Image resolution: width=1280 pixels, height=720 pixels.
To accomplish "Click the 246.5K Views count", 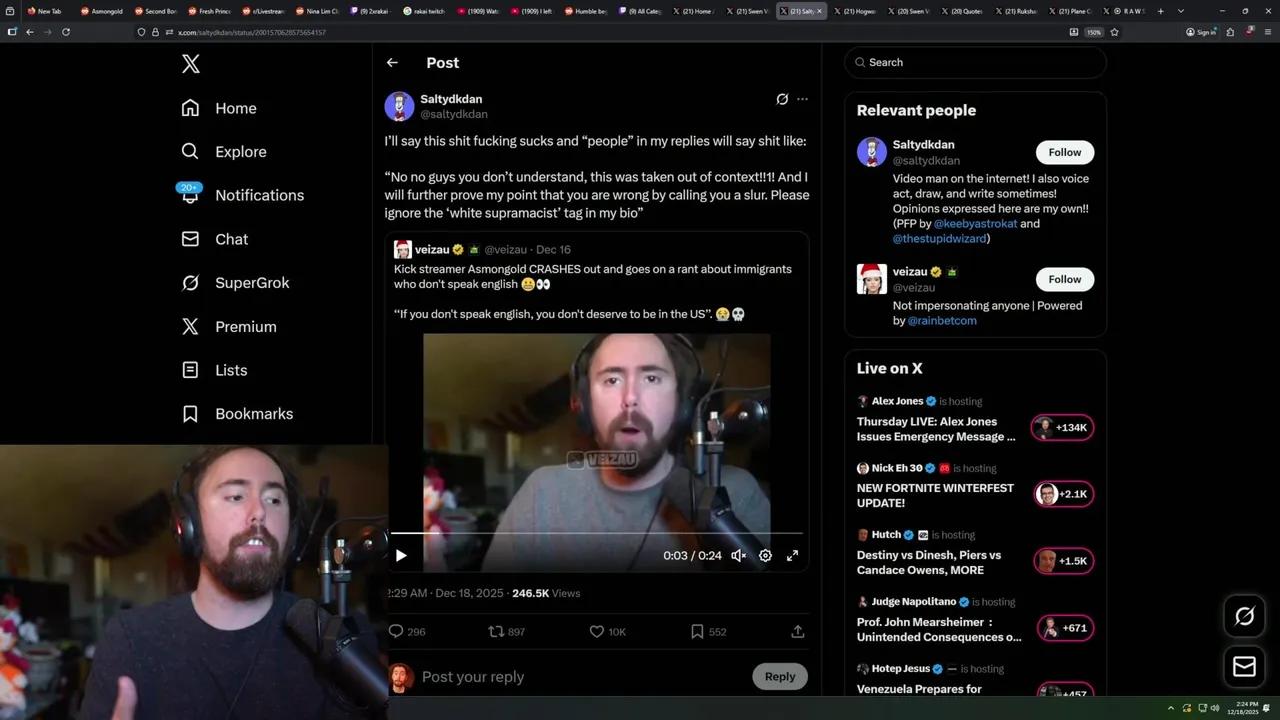I will click(546, 593).
